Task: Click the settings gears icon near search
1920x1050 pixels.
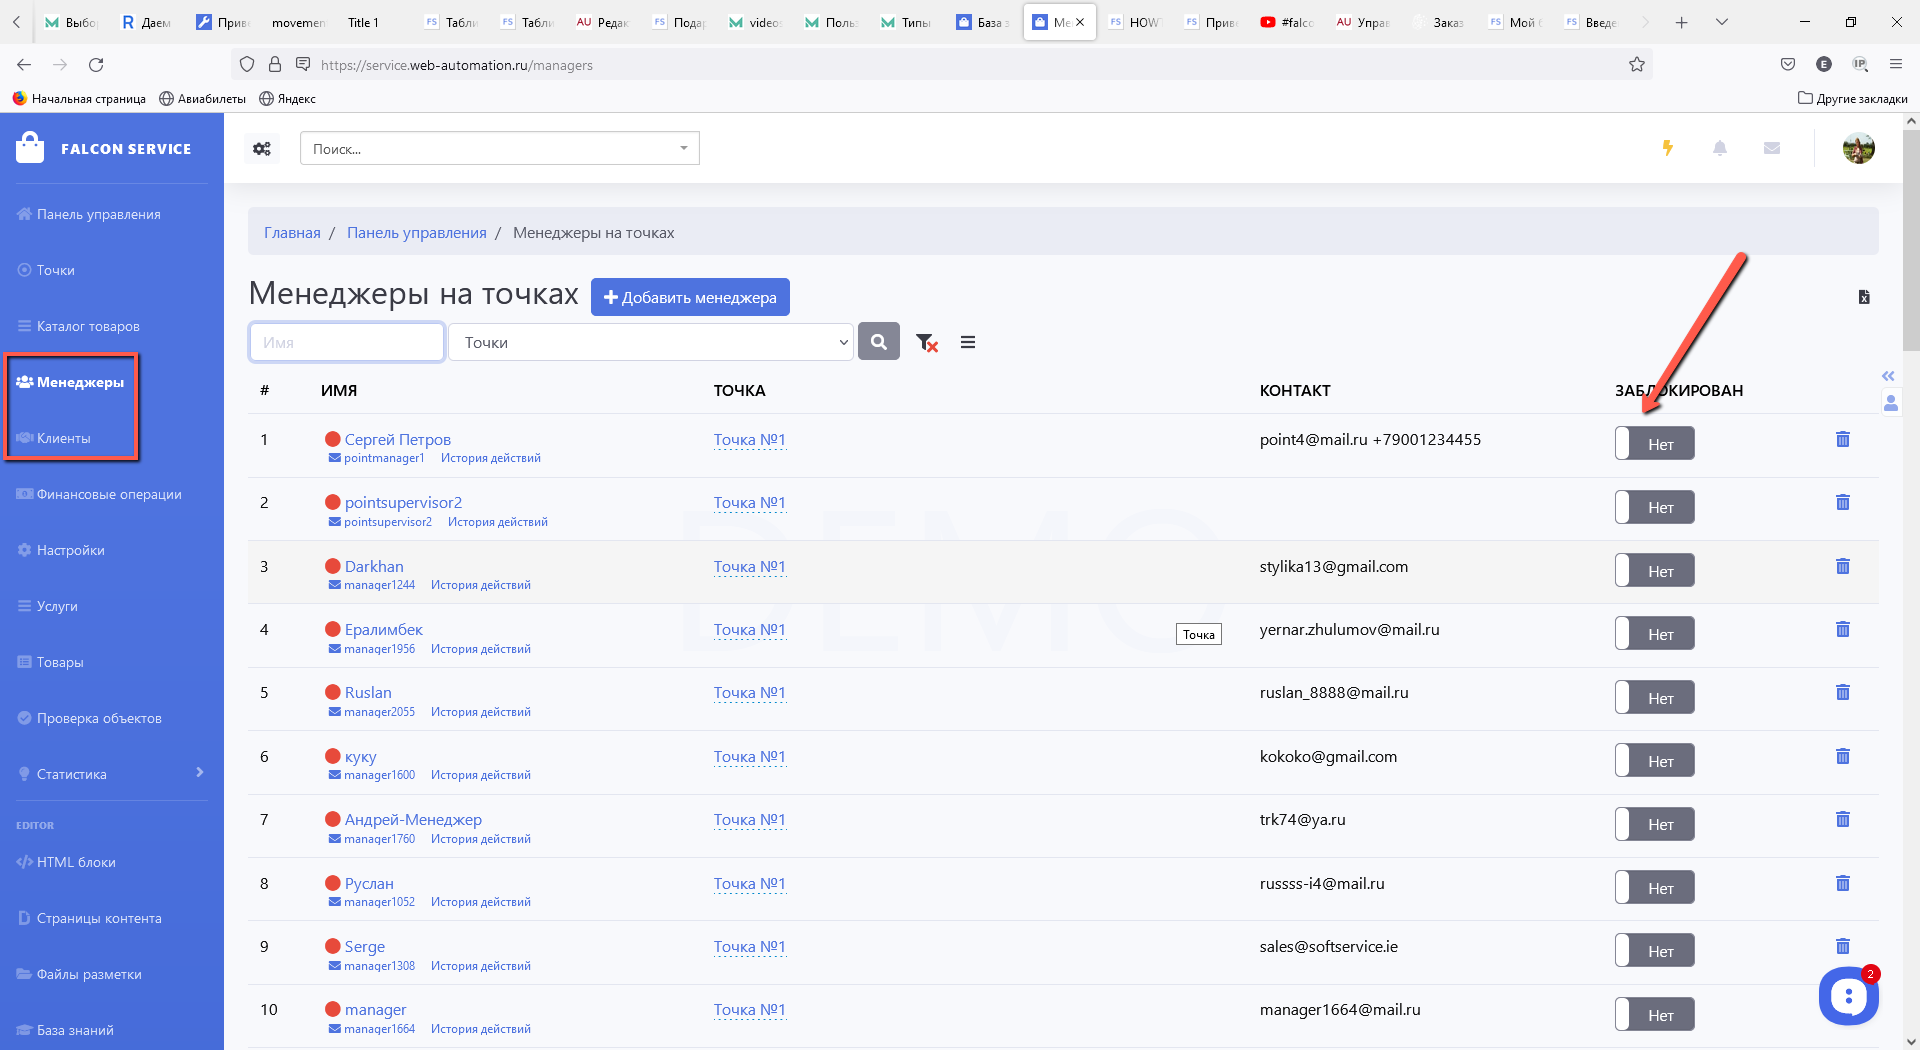Action: click(262, 149)
